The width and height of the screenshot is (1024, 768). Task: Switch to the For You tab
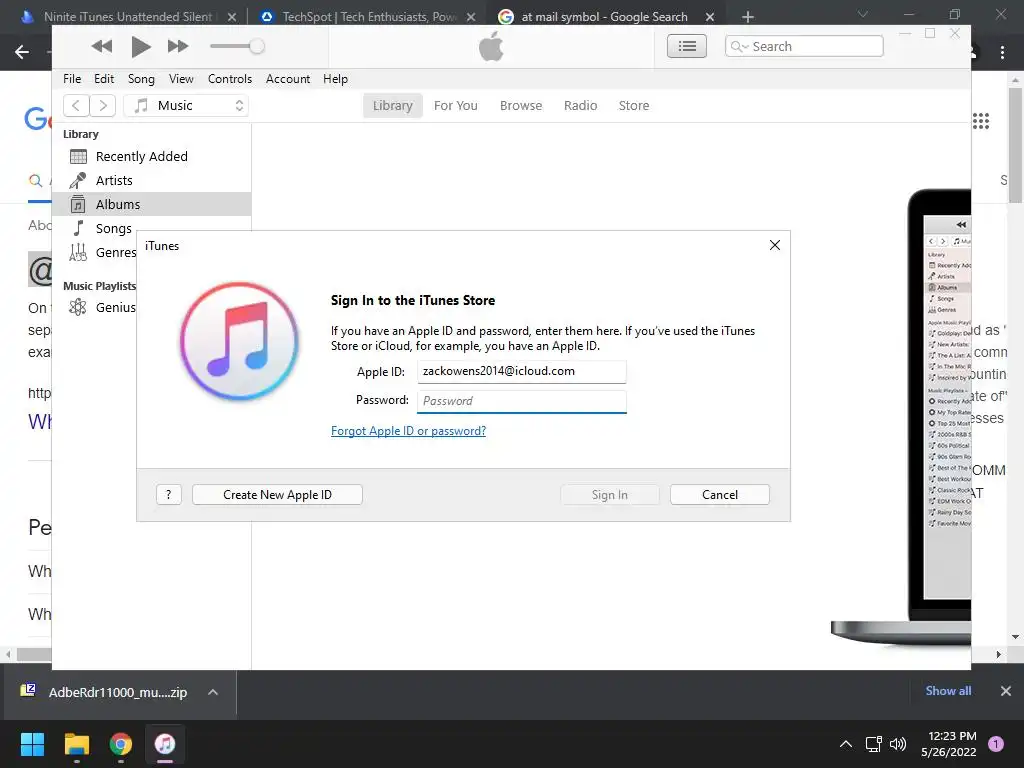(x=455, y=106)
